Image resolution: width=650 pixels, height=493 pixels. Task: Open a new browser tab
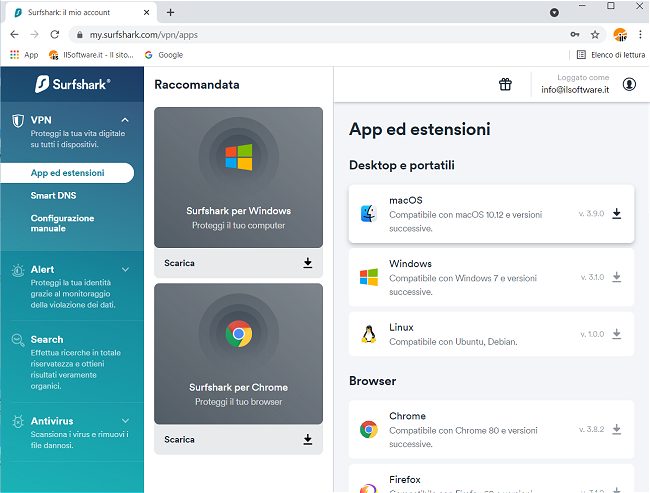coord(170,12)
